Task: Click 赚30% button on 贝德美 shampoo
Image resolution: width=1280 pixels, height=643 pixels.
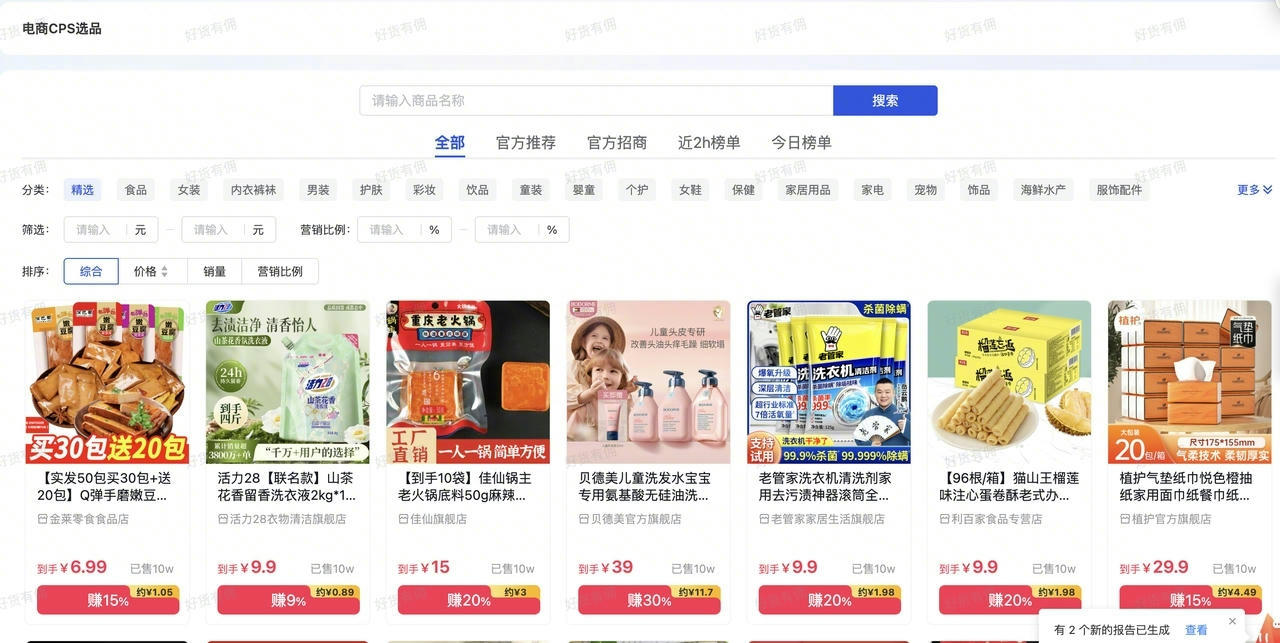Action: (649, 600)
